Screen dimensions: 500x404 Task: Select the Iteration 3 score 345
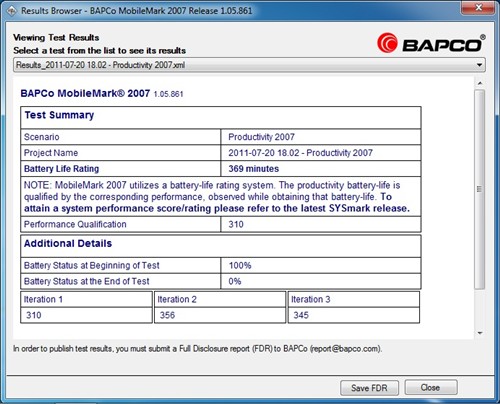pos(301,315)
